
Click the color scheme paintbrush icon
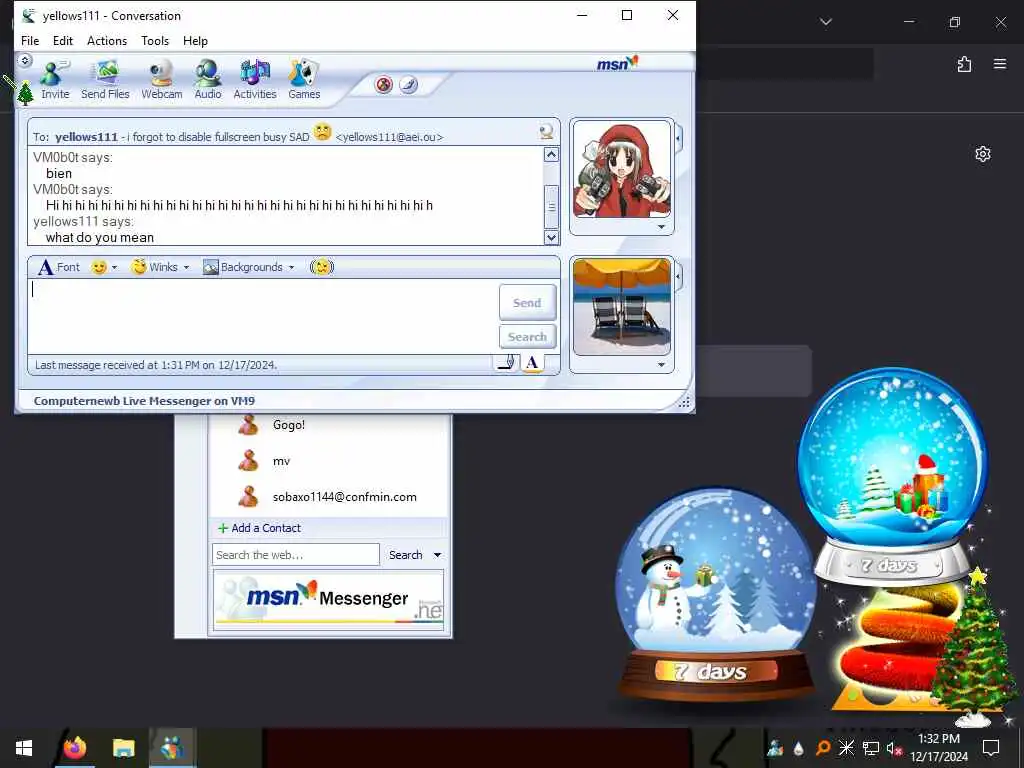408,84
